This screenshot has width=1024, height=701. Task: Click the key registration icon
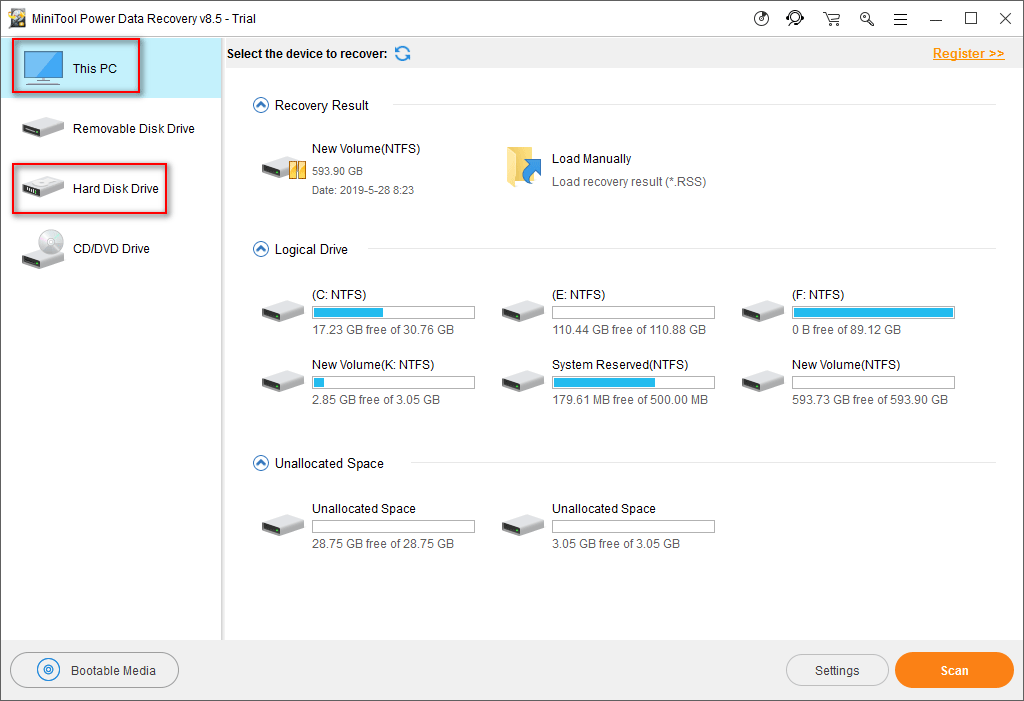867,19
